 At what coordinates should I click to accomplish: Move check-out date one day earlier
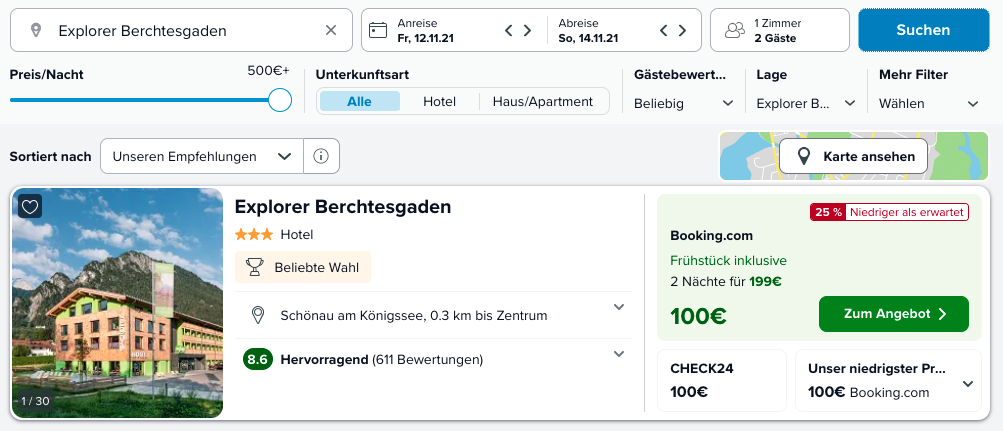tap(664, 30)
